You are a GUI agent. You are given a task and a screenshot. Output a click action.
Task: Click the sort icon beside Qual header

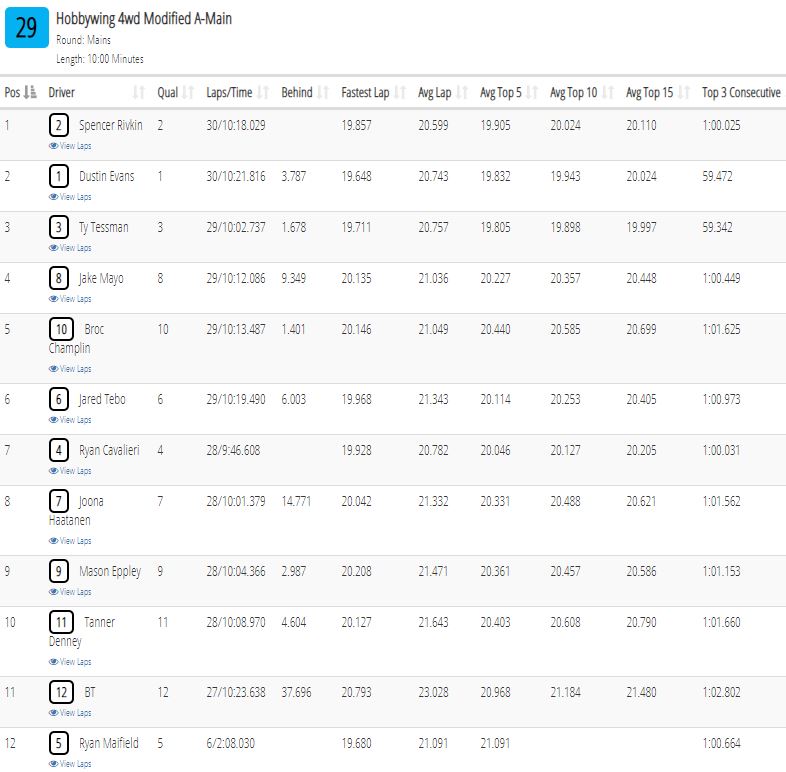pos(188,92)
